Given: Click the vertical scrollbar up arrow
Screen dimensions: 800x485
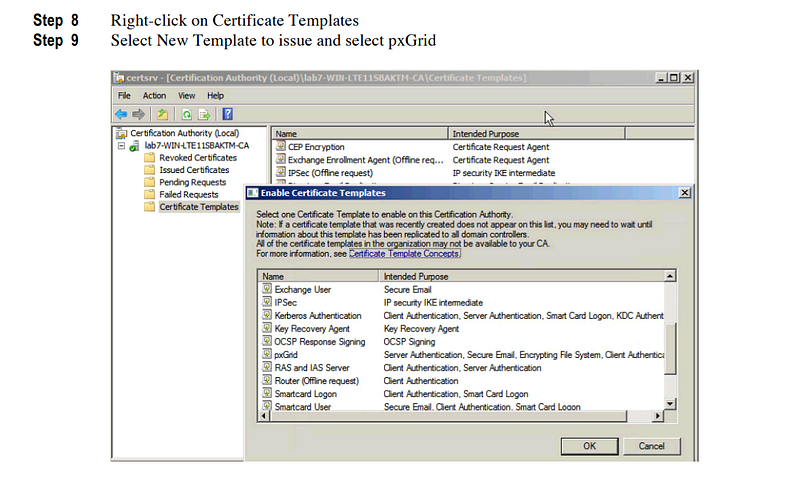Looking at the screenshot, I should 670,276.
